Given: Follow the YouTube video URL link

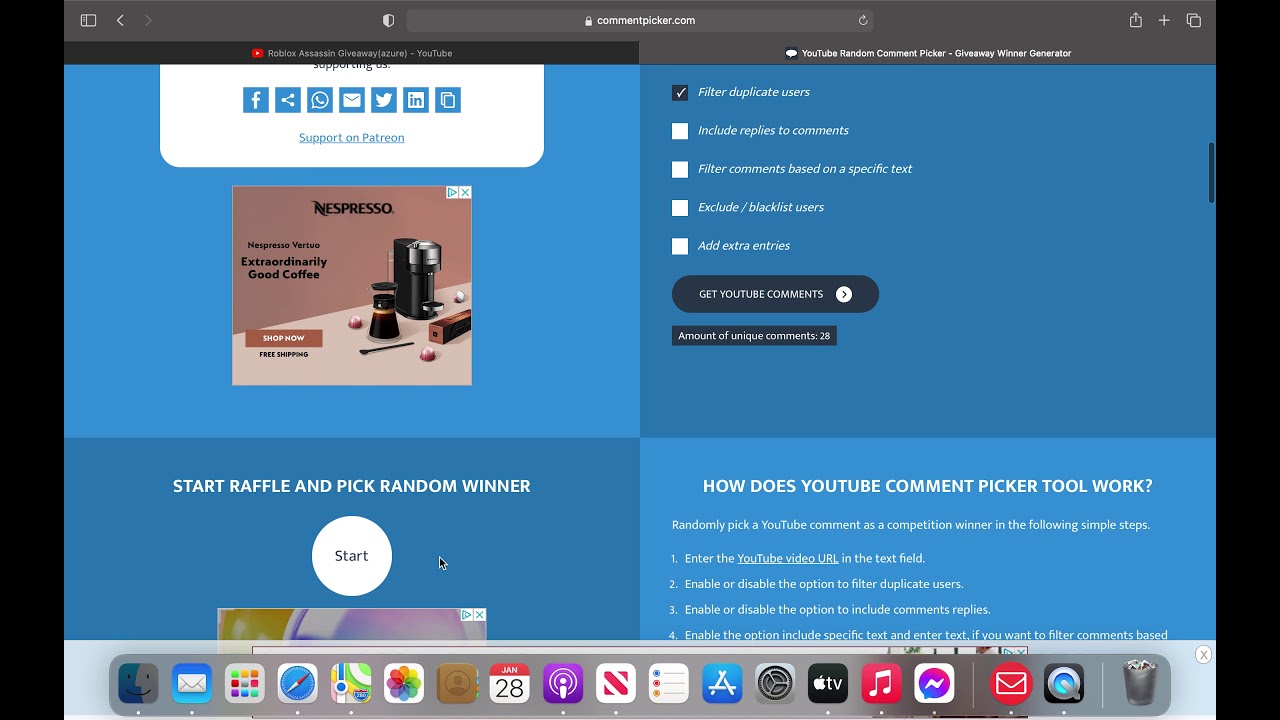Looking at the screenshot, I should [x=788, y=559].
